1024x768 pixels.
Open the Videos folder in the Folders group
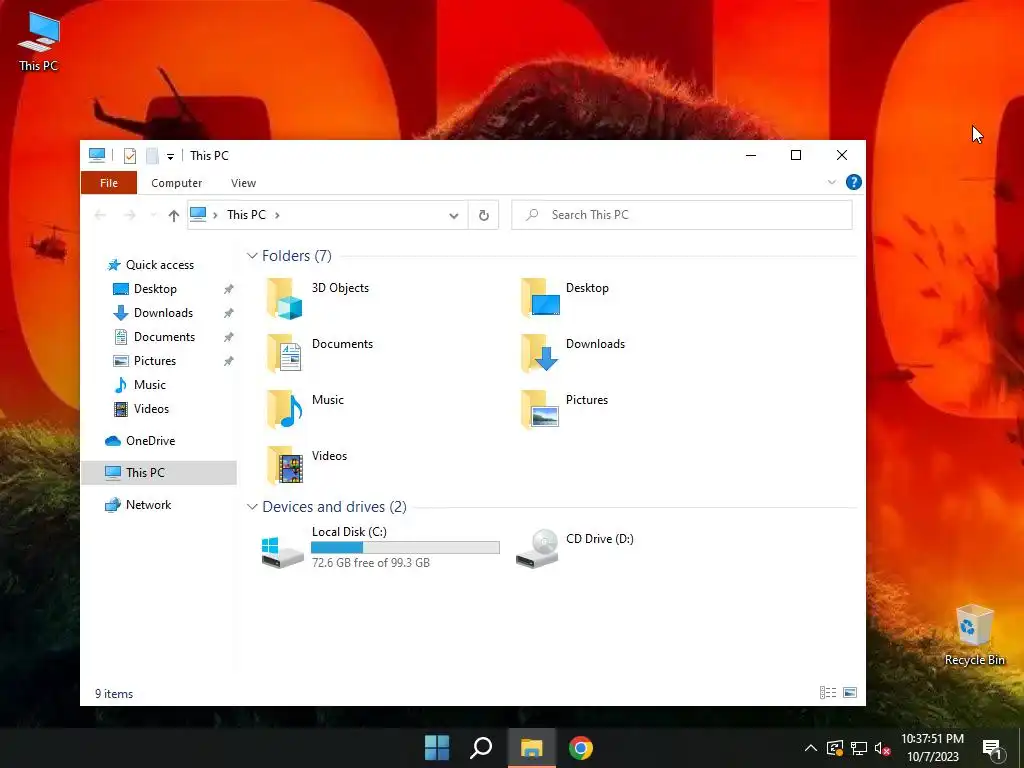point(308,466)
